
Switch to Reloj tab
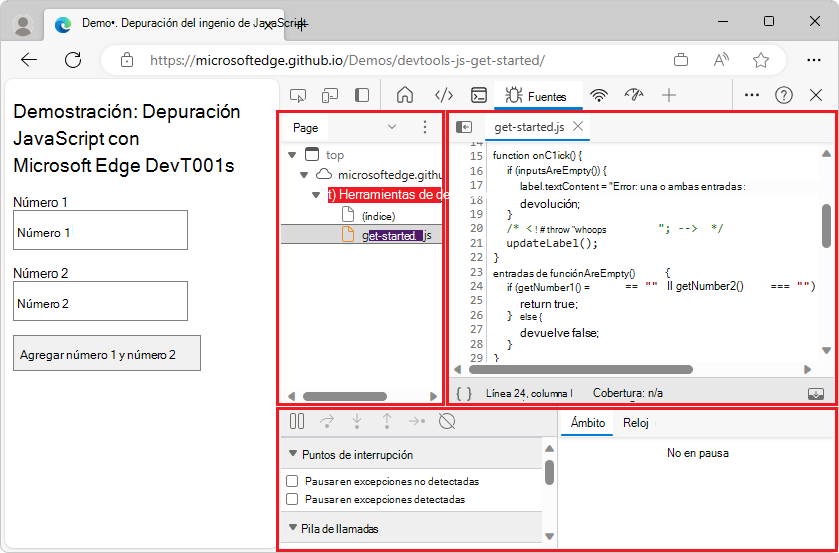(x=636, y=423)
